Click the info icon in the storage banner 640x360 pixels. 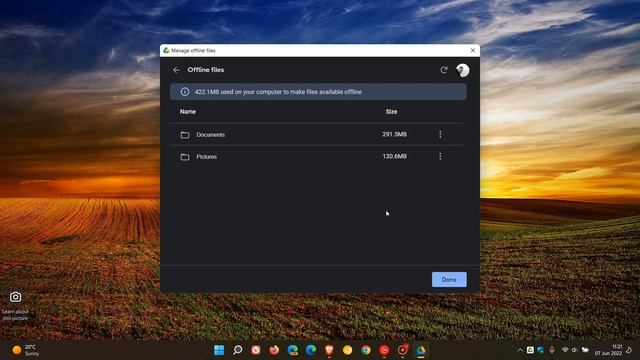point(185,92)
